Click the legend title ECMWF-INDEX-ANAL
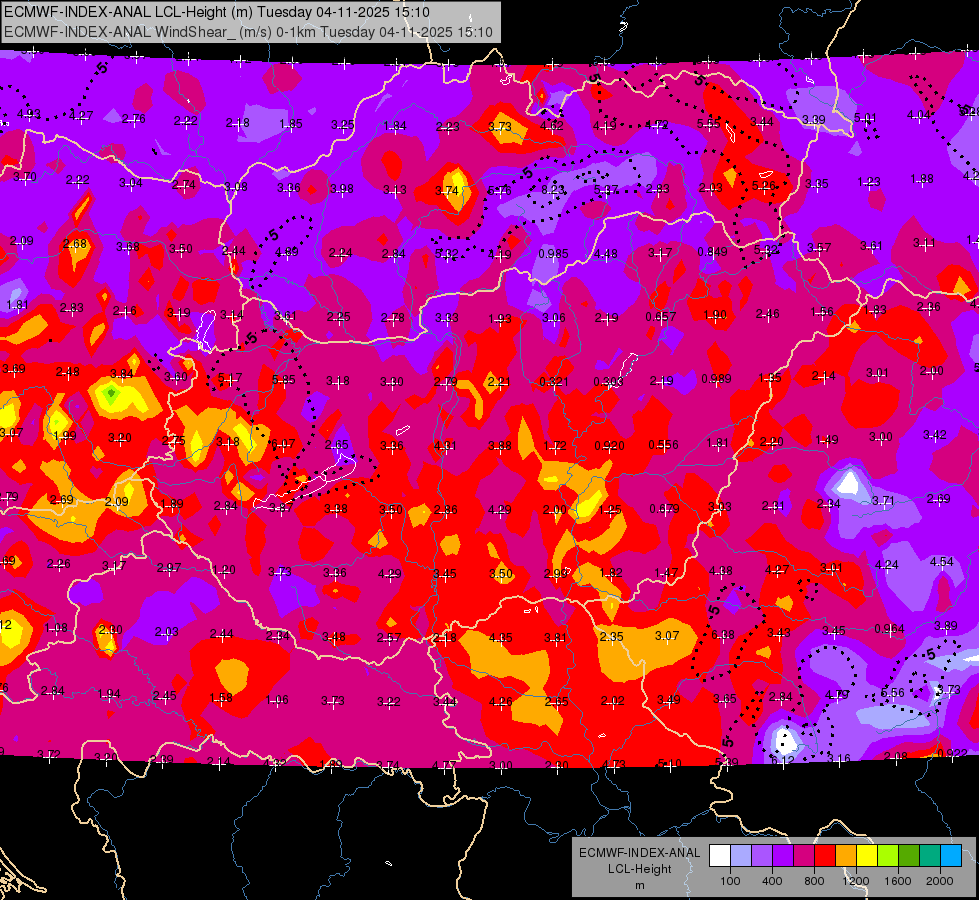The height and width of the screenshot is (900, 979). pos(639,853)
